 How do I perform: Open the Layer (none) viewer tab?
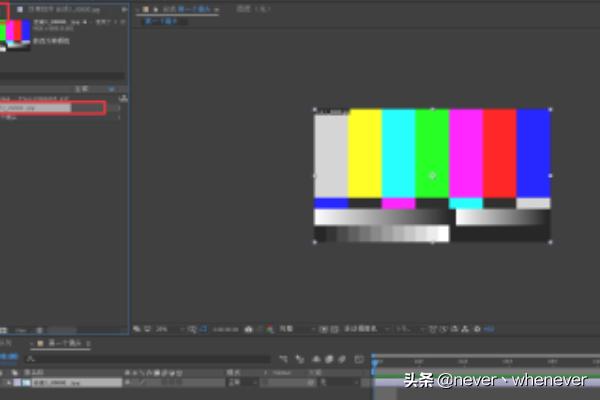(x=253, y=8)
